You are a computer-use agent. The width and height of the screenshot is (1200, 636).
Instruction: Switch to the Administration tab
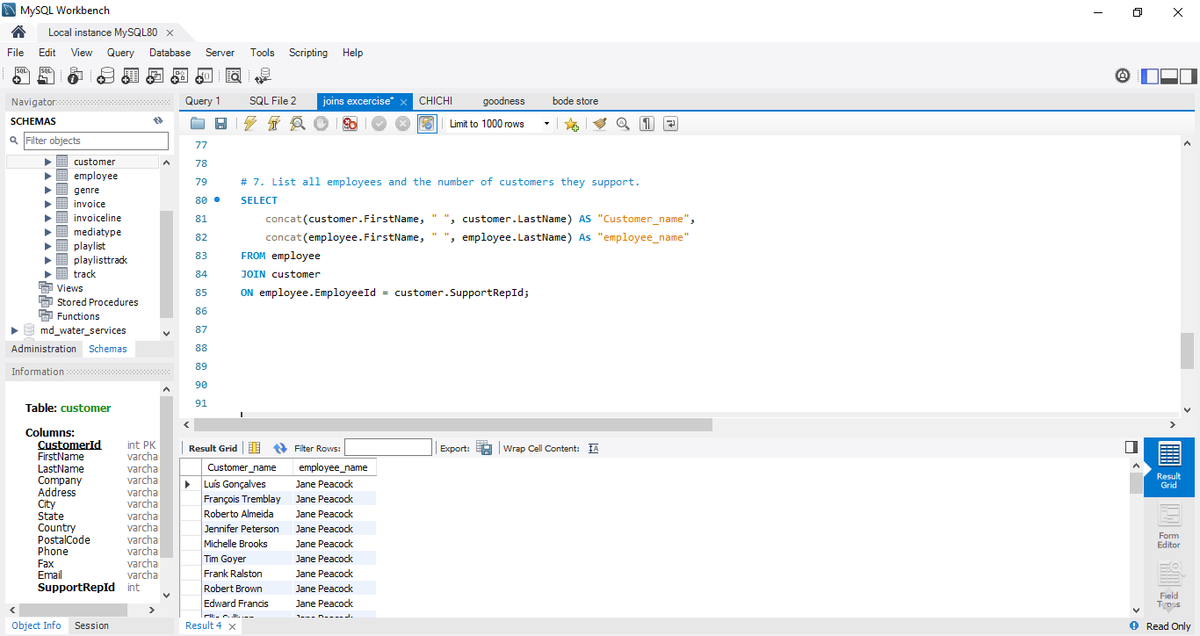tap(44, 349)
